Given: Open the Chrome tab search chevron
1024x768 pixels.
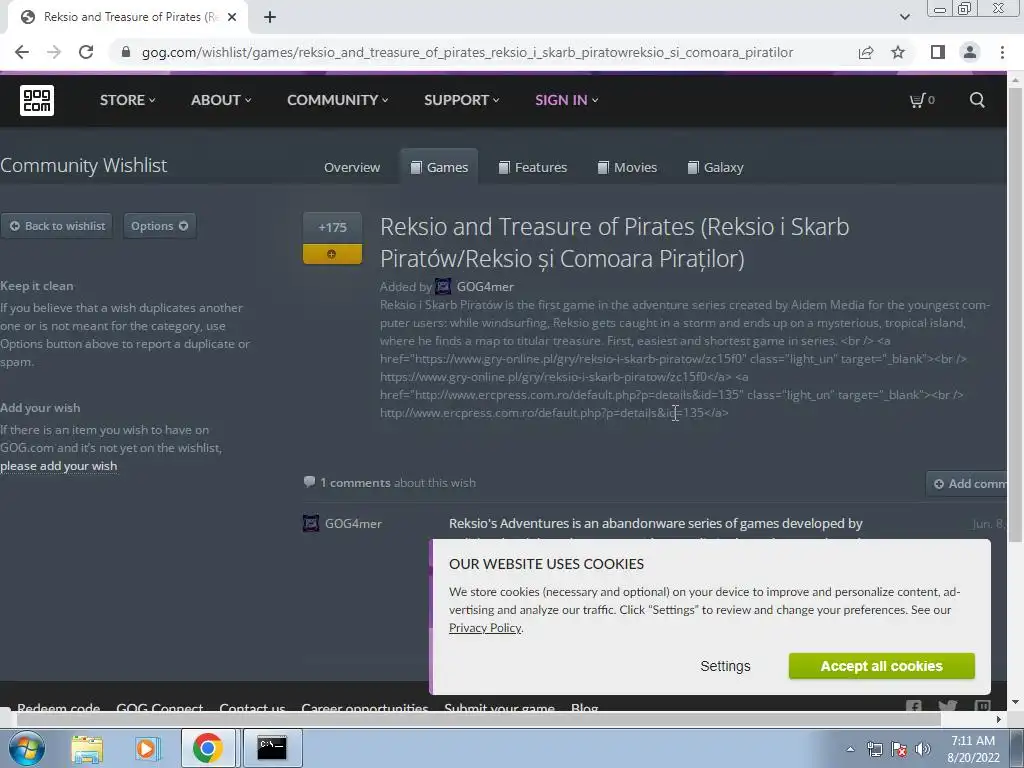Looking at the screenshot, I should tap(904, 17).
